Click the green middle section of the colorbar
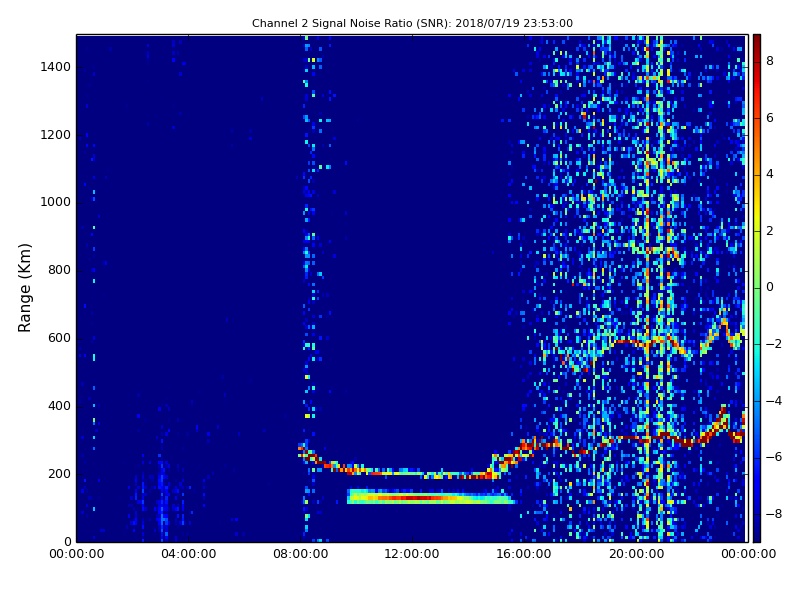The width and height of the screenshot is (800, 600). 757,286
